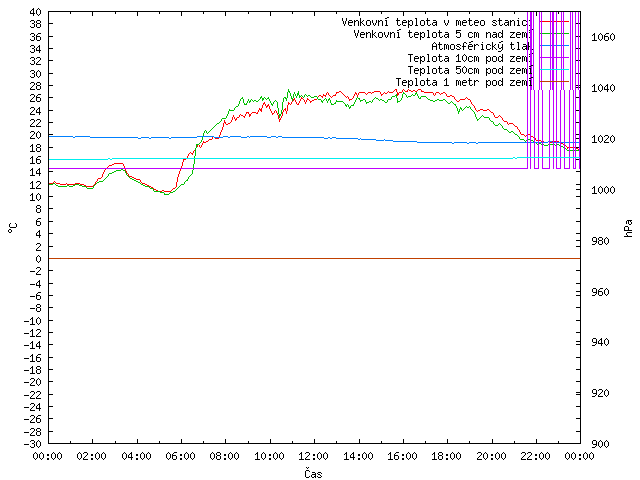The image size is (640, 480).
Task: Click the 940 label on pressure axis
Action: click(x=600, y=342)
